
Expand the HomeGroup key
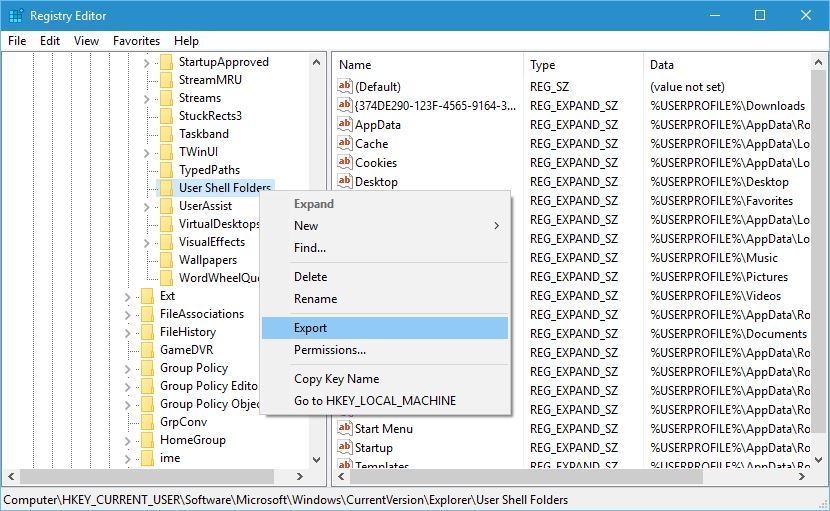[x=128, y=441]
